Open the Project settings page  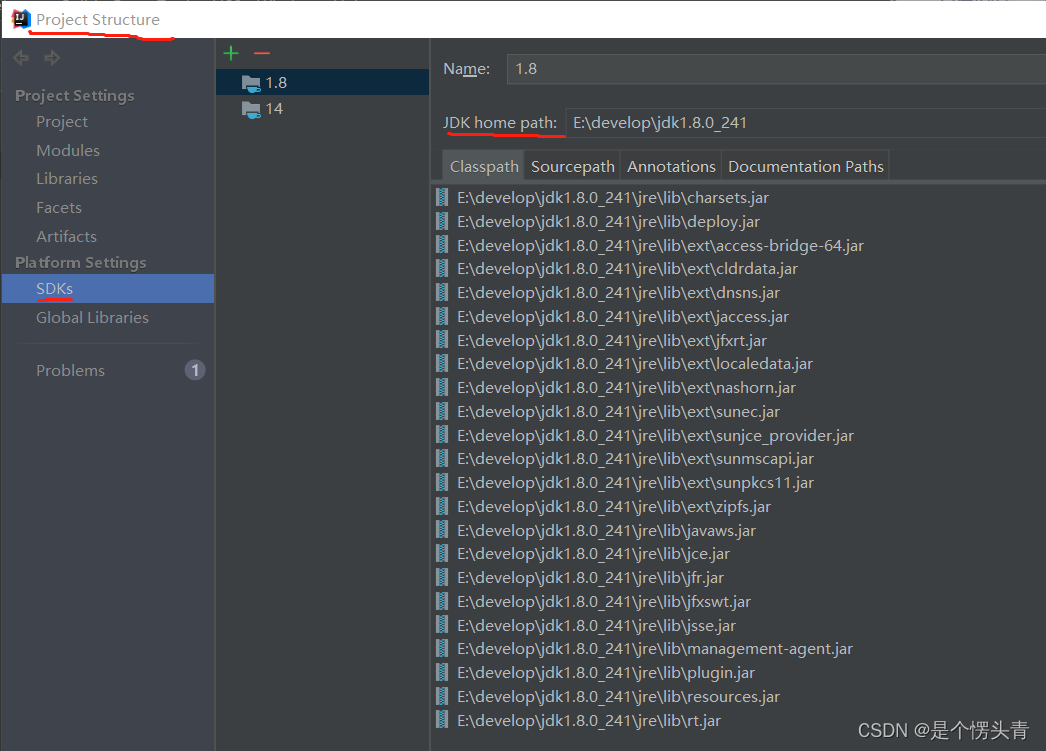[x=62, y=122]
